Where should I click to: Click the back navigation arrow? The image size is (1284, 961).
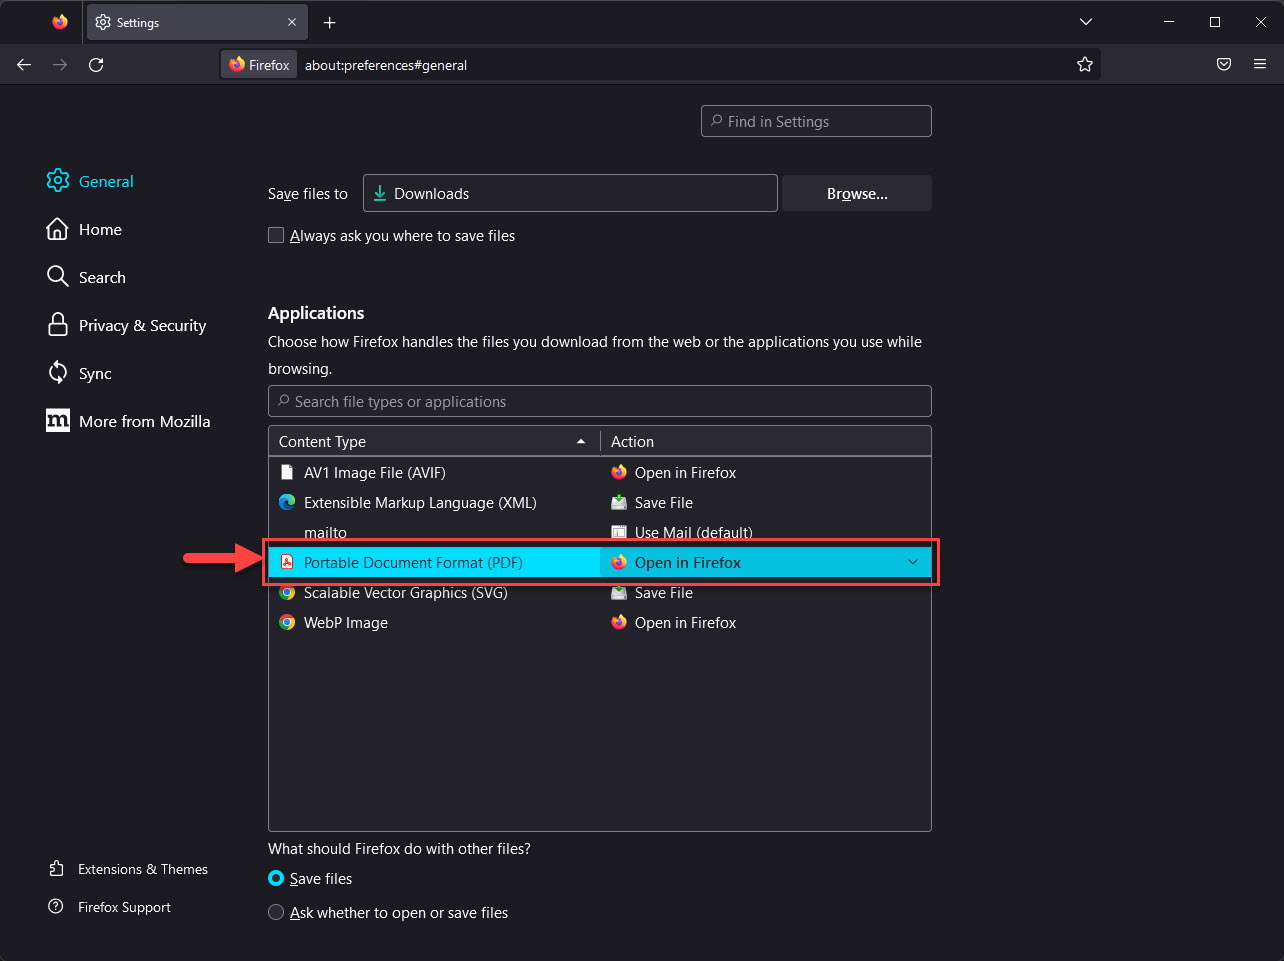click(x=24, y=65)
